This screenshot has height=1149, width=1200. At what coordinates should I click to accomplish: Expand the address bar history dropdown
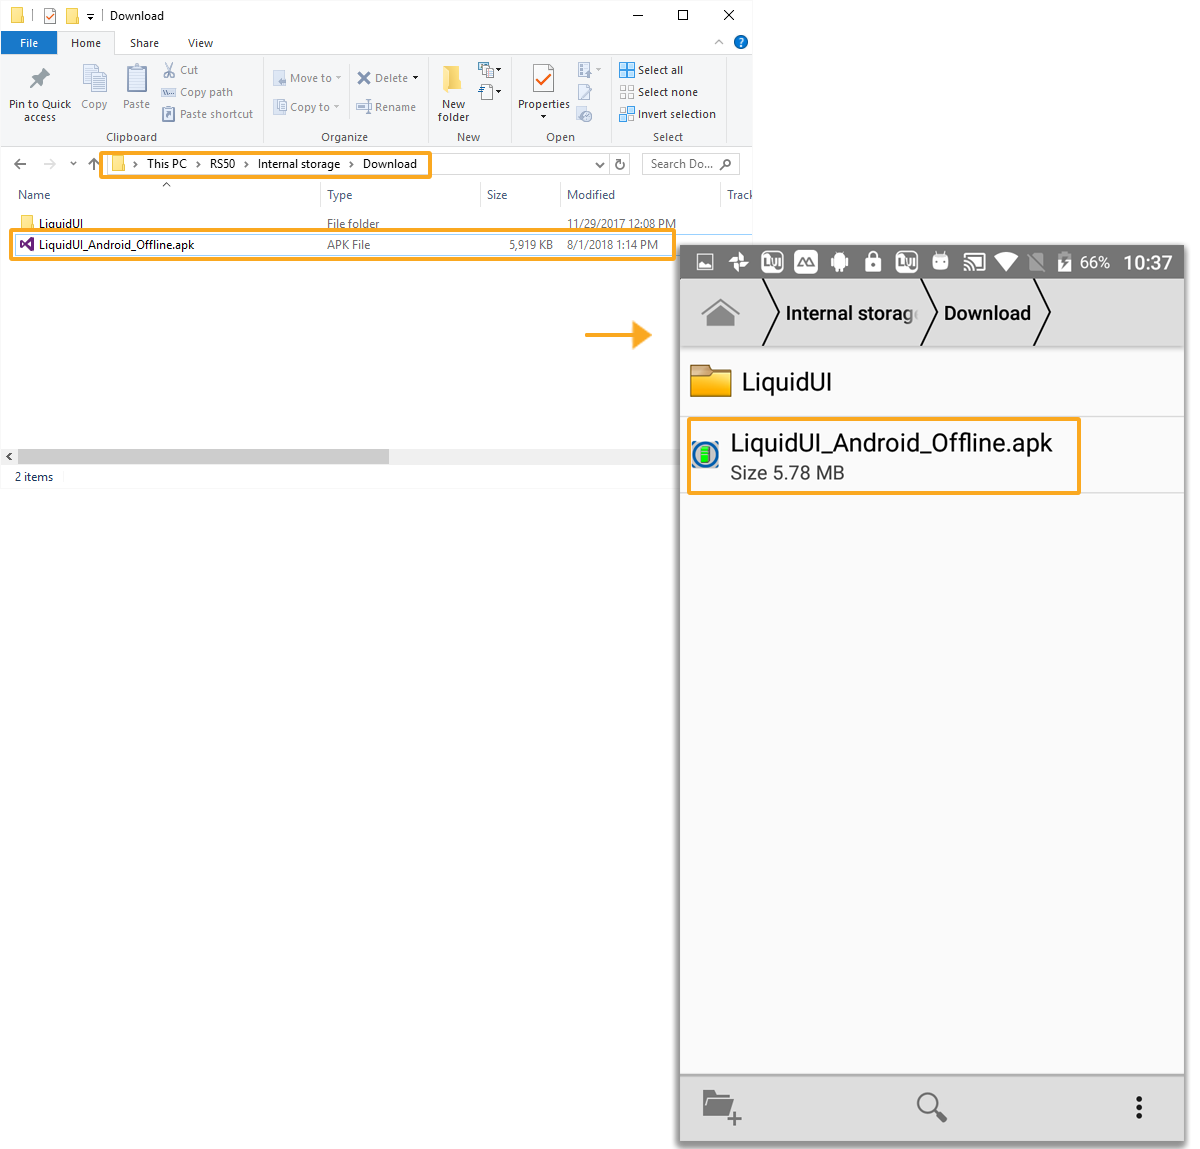coord(600,164)
